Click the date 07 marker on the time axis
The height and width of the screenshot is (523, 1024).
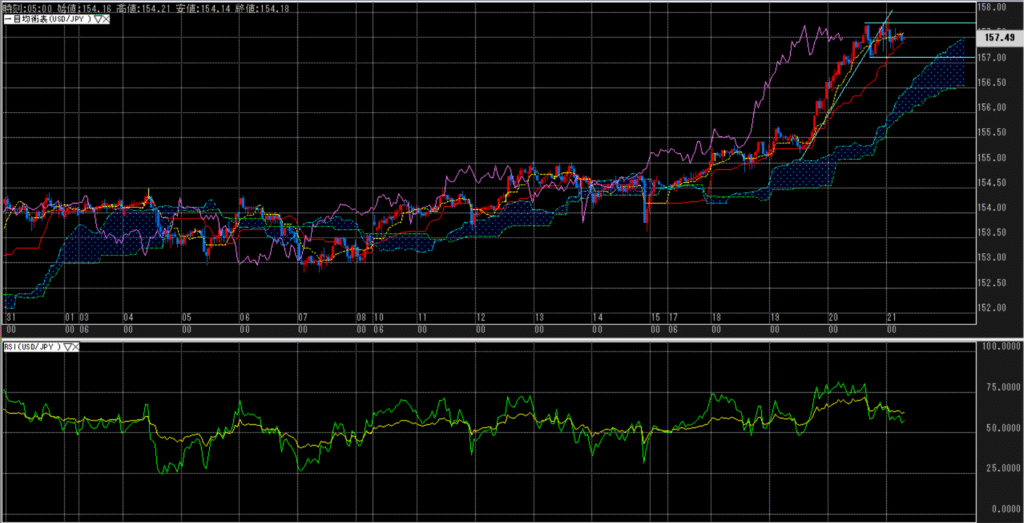coord(303,316)
